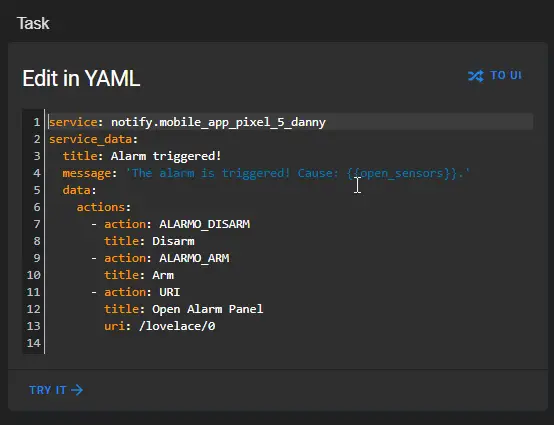Switch editor with TO UI button

pyautogui.click(x=495, y=76)
